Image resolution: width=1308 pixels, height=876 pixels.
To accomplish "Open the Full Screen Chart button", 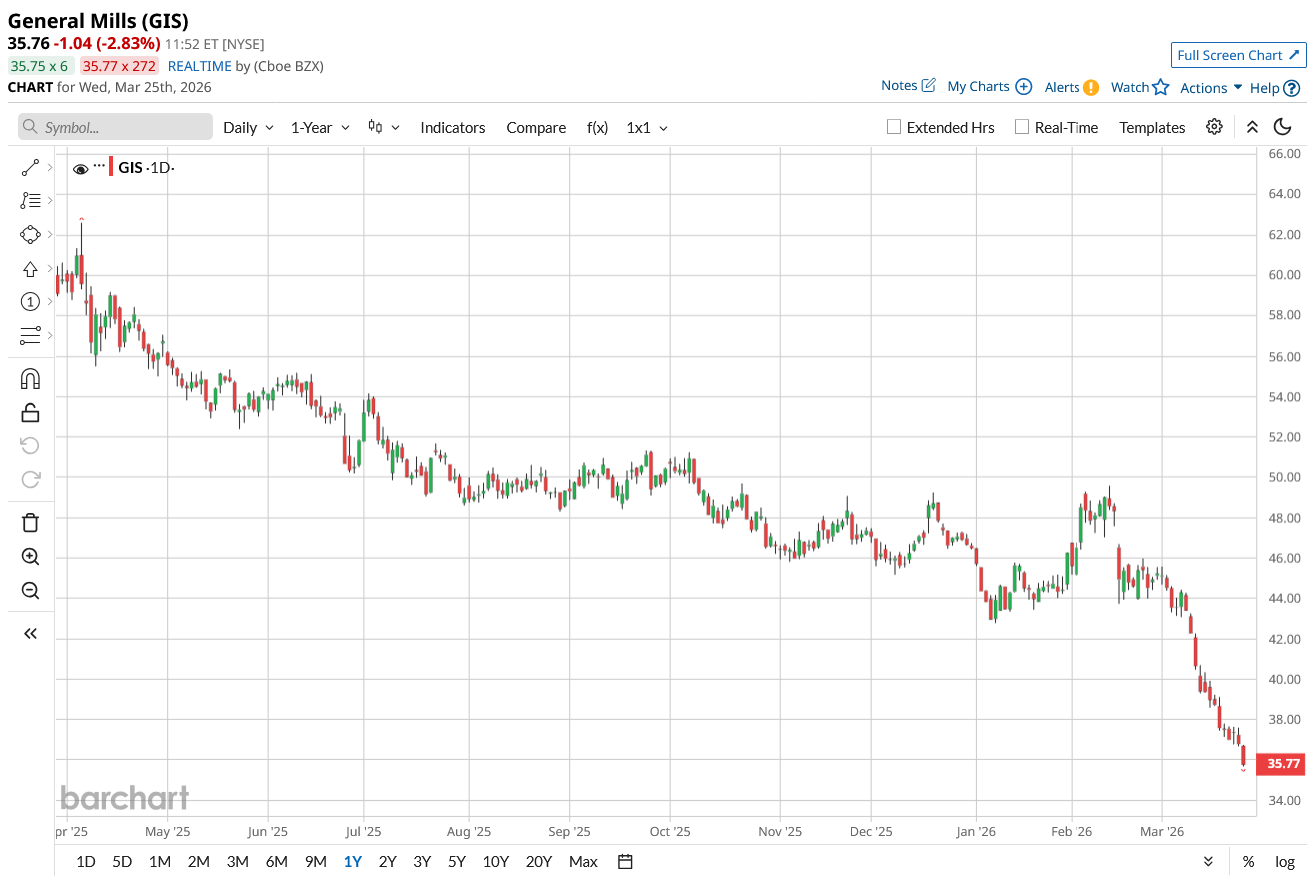I will pos(1238,55).
